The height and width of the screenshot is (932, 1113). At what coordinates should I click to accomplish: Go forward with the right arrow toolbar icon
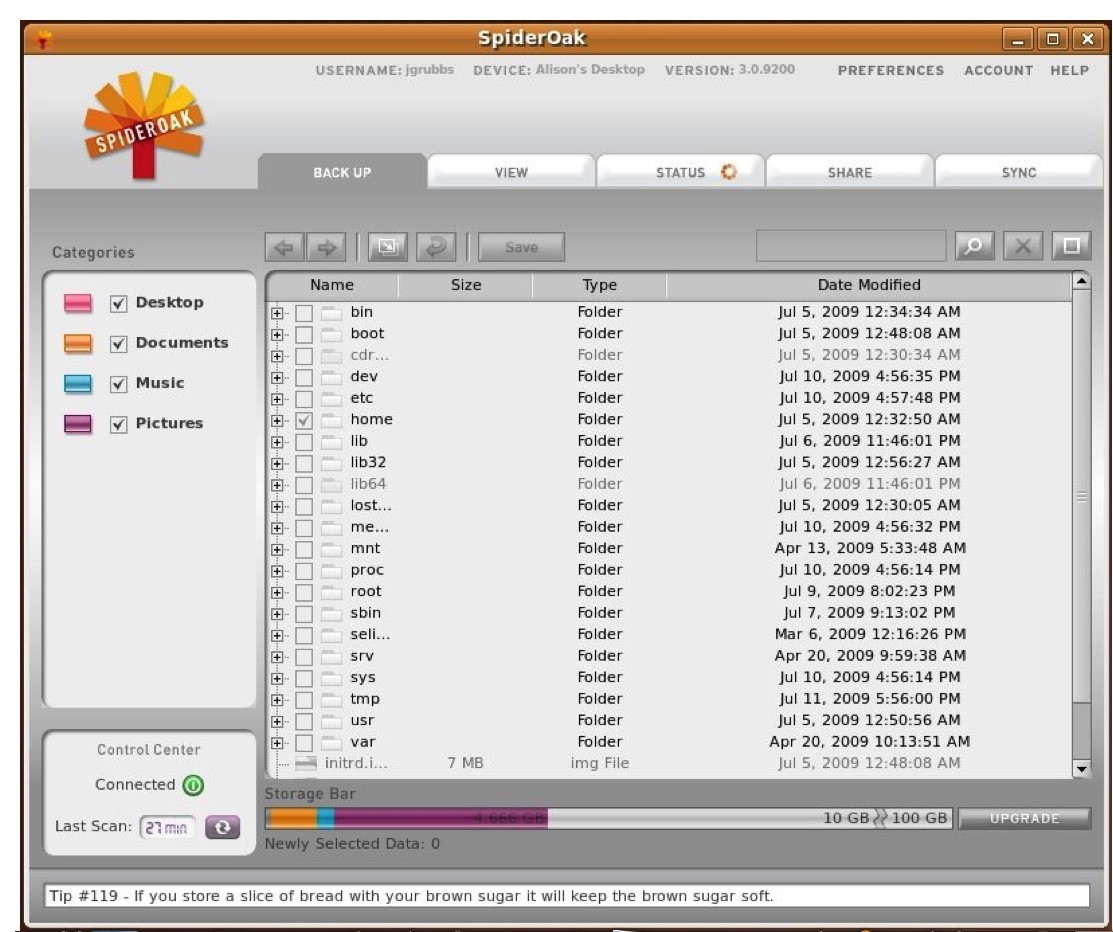(327, 247)
